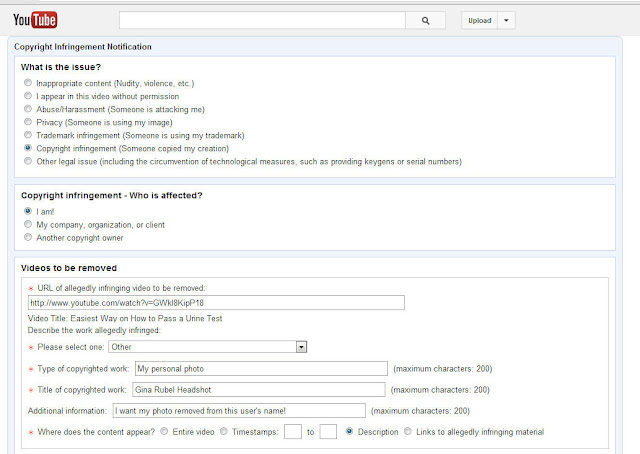The height and width of the screenshot is (454, 640).
Task: Select the Timestamps radio option
Action: [x=224, y=431]
